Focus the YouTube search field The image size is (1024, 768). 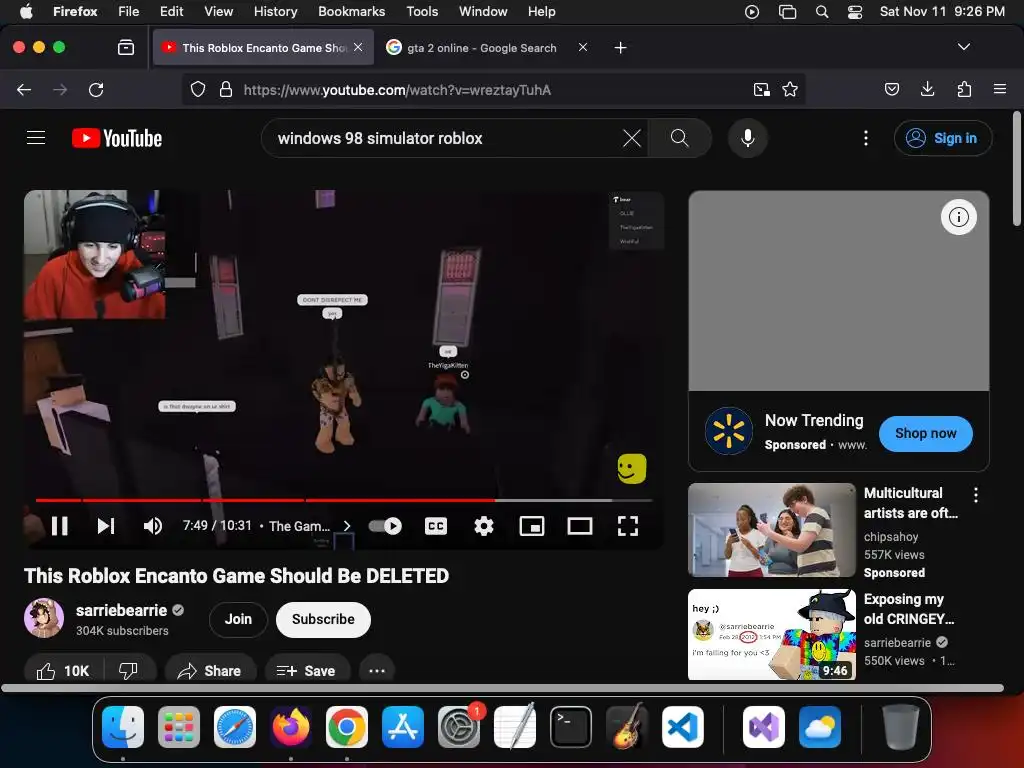(445, 138)
